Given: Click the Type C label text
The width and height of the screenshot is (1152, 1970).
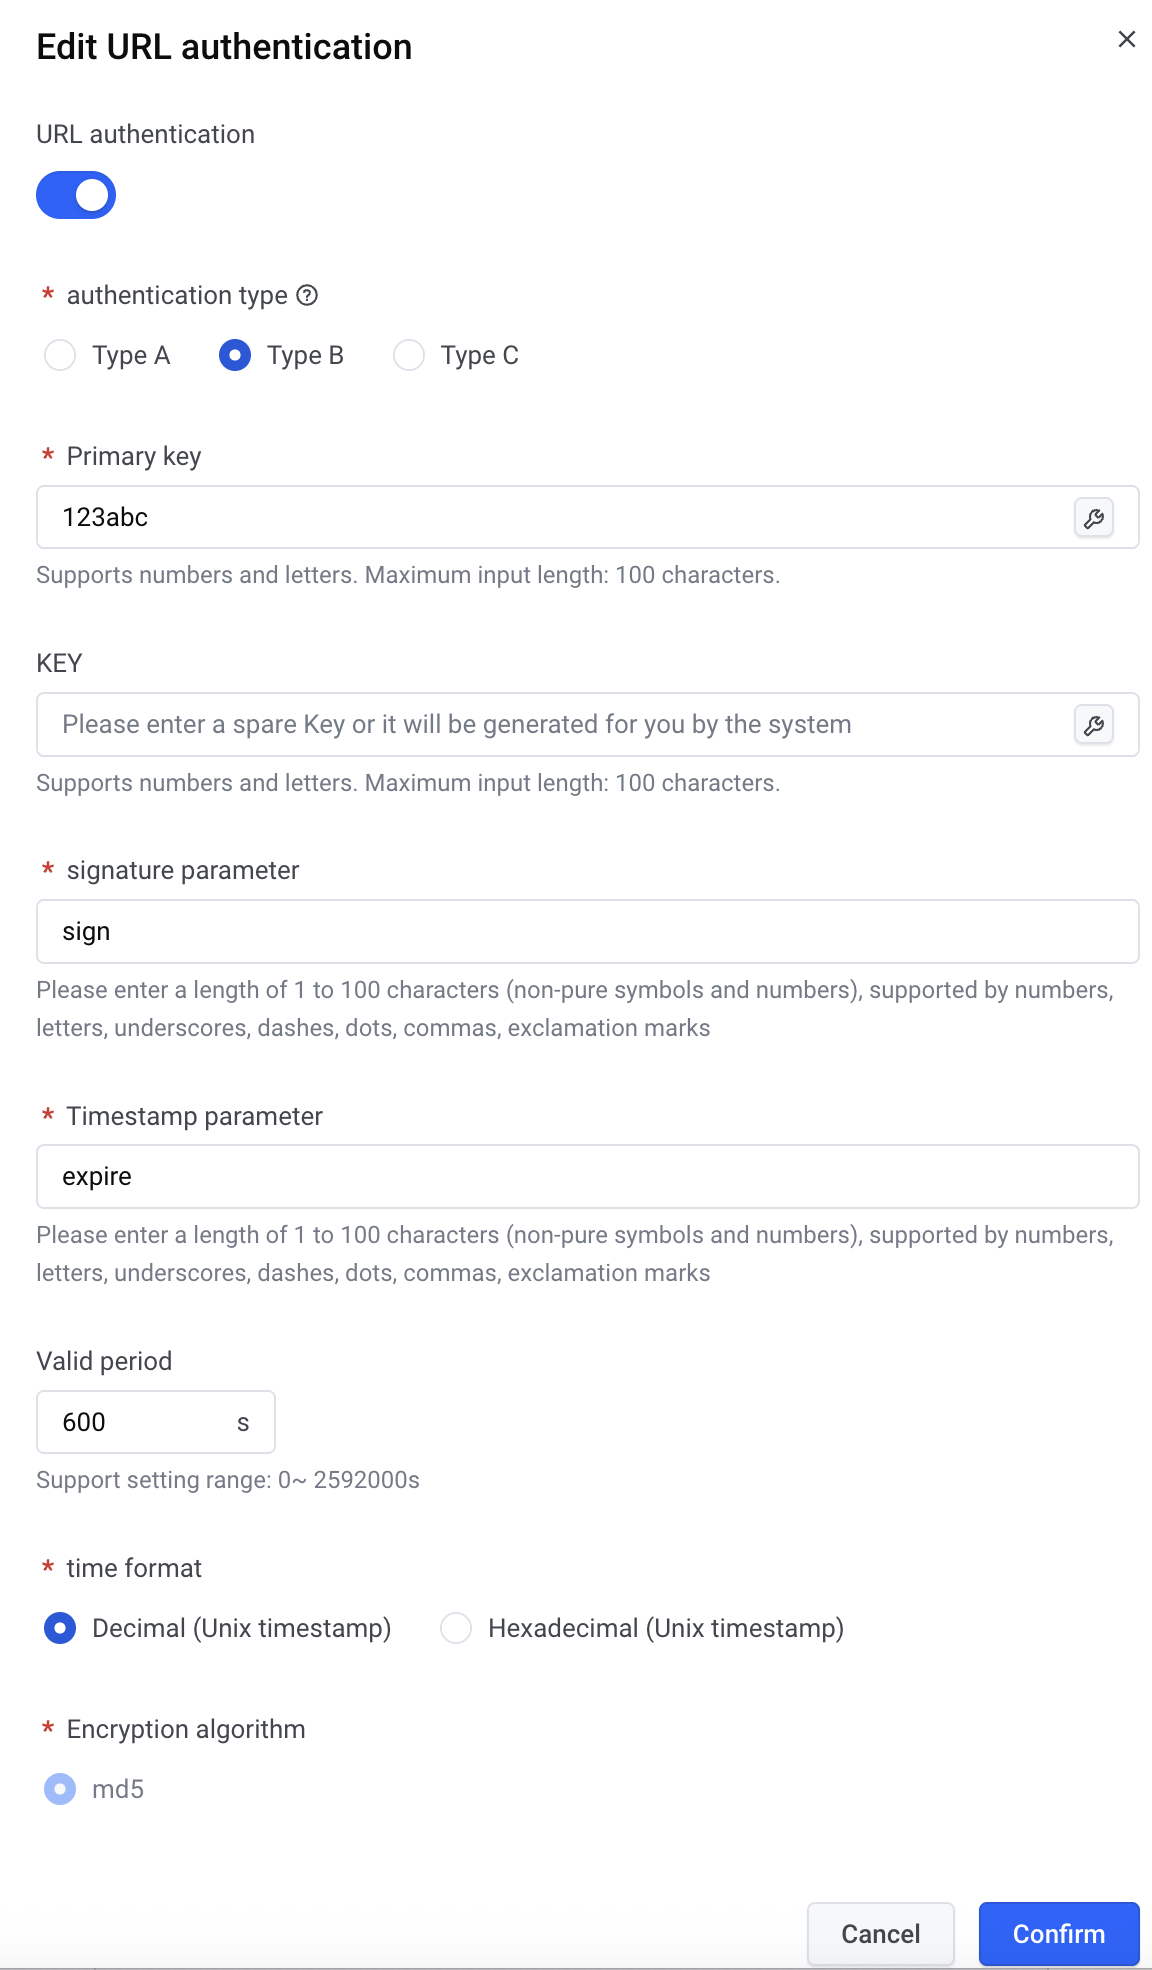Looking at the screenshot, I should pos(480,355).
